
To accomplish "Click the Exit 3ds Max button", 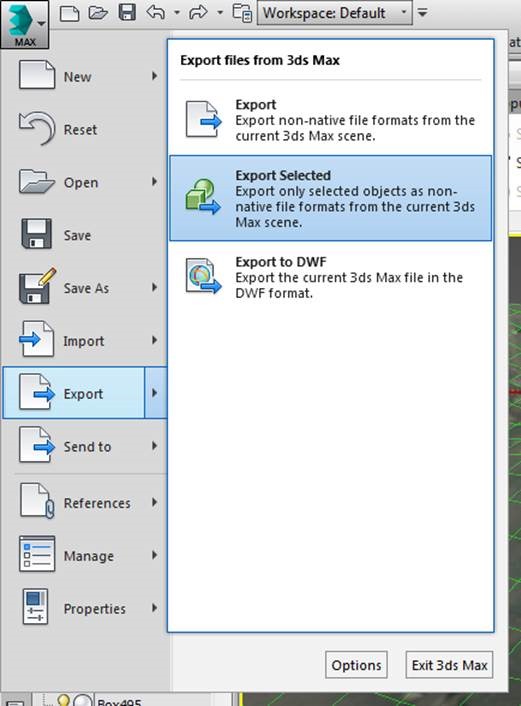I will [x=449, y=665].
